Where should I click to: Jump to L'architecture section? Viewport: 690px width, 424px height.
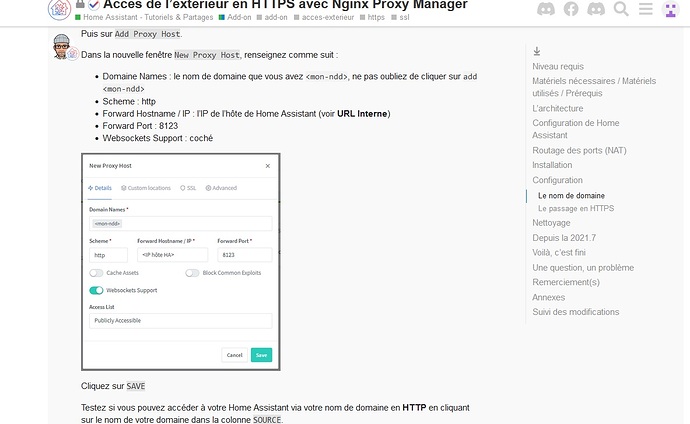[x=558, y=108]
